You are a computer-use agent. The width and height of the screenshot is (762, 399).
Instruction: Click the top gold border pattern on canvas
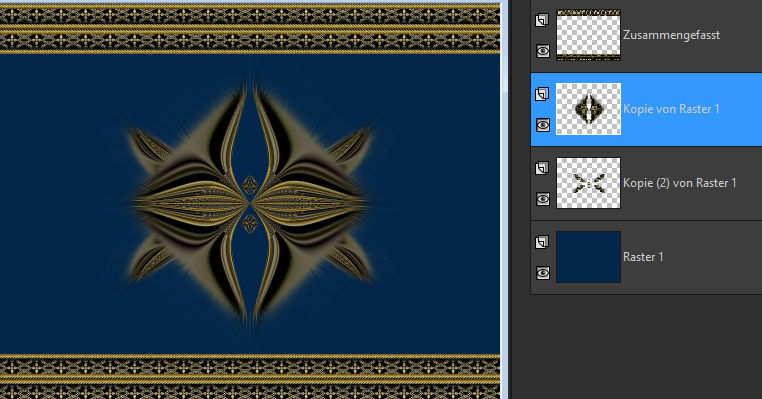[250, 28]
